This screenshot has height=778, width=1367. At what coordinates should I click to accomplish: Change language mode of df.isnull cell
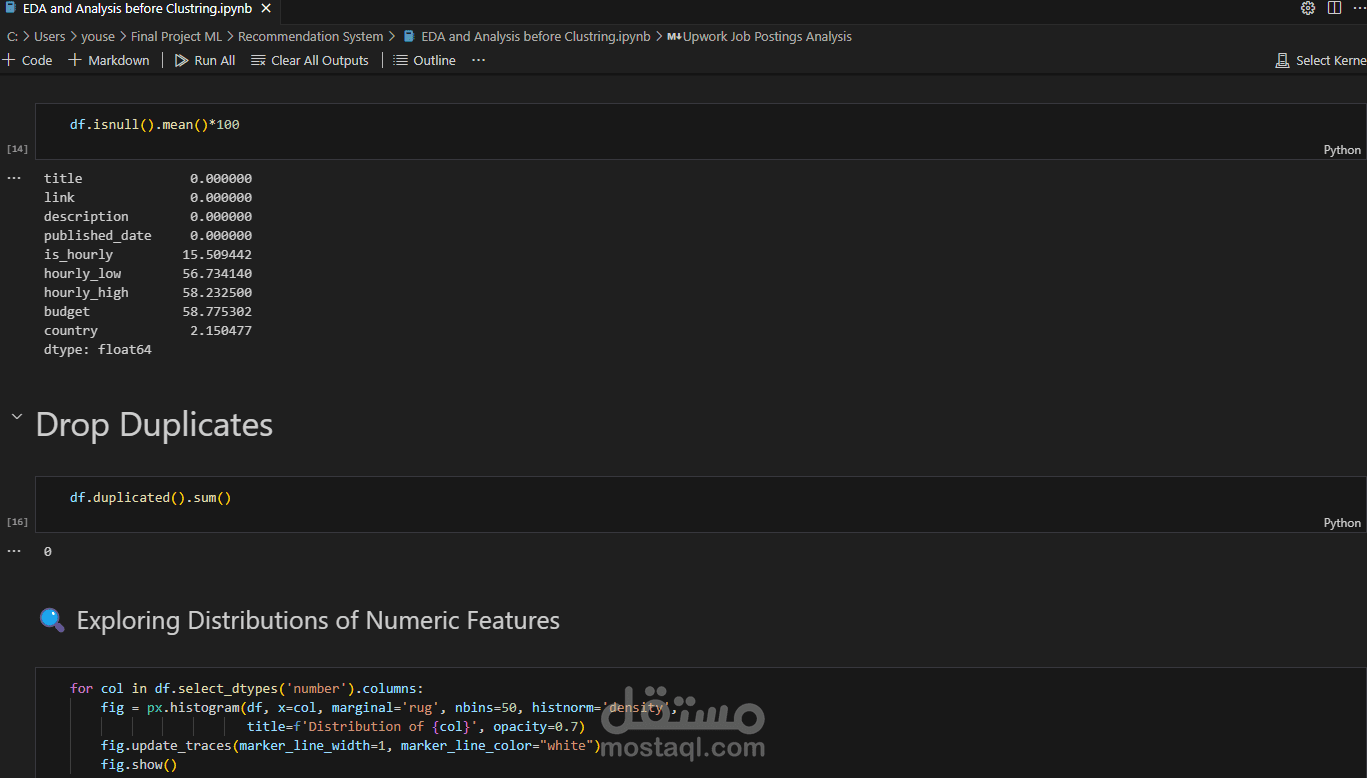1341,150
